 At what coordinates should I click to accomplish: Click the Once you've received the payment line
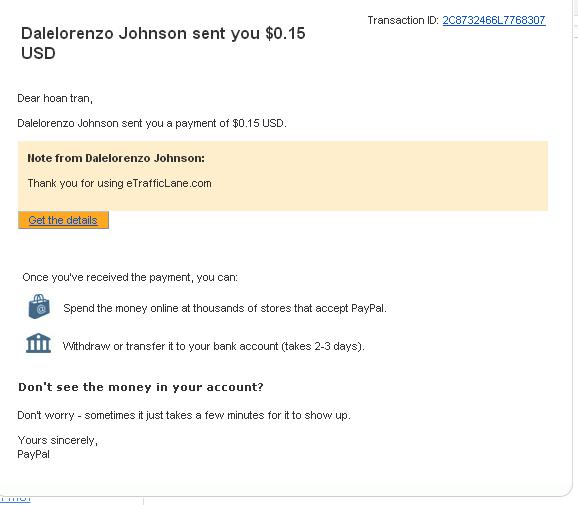(x=130, y=277)
